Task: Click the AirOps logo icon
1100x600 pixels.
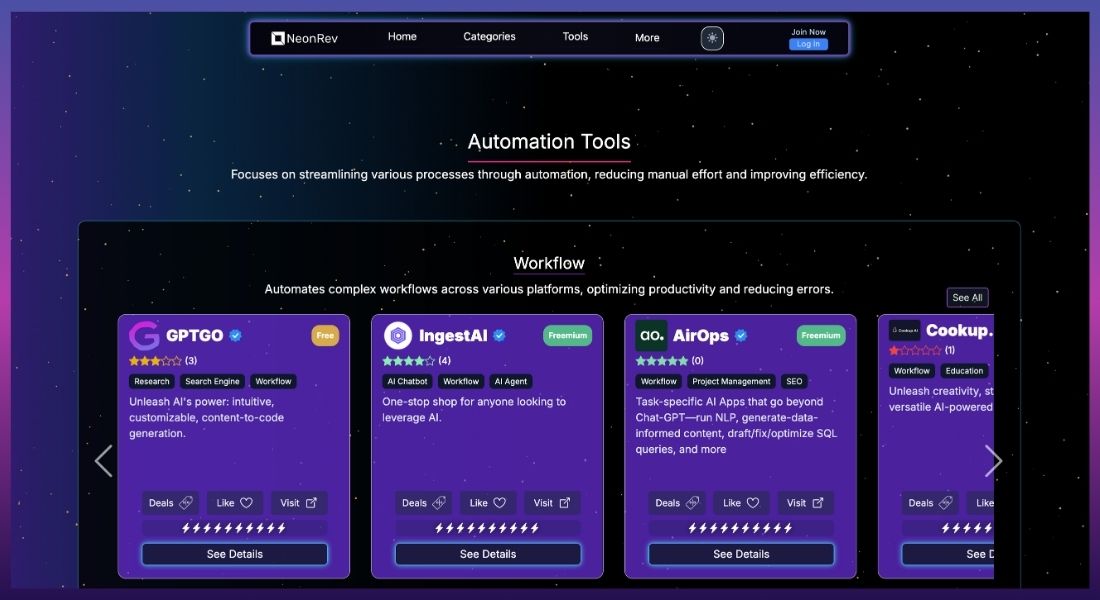Action: click(x=652, y=335)
